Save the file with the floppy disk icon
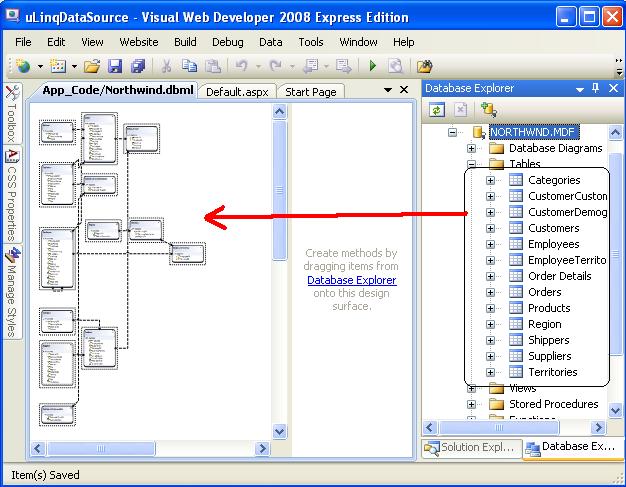 (115, 66)
